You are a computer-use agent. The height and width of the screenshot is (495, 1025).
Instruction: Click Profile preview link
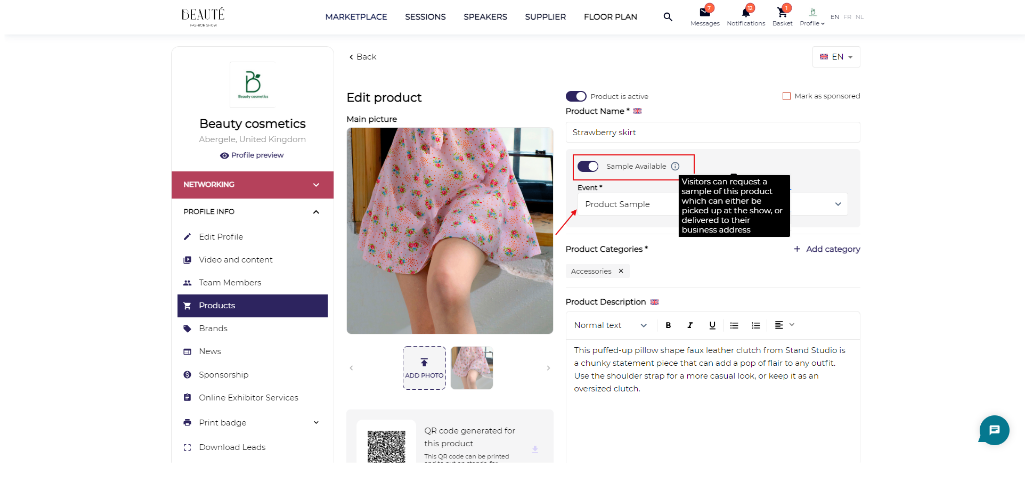click(252, 156)
